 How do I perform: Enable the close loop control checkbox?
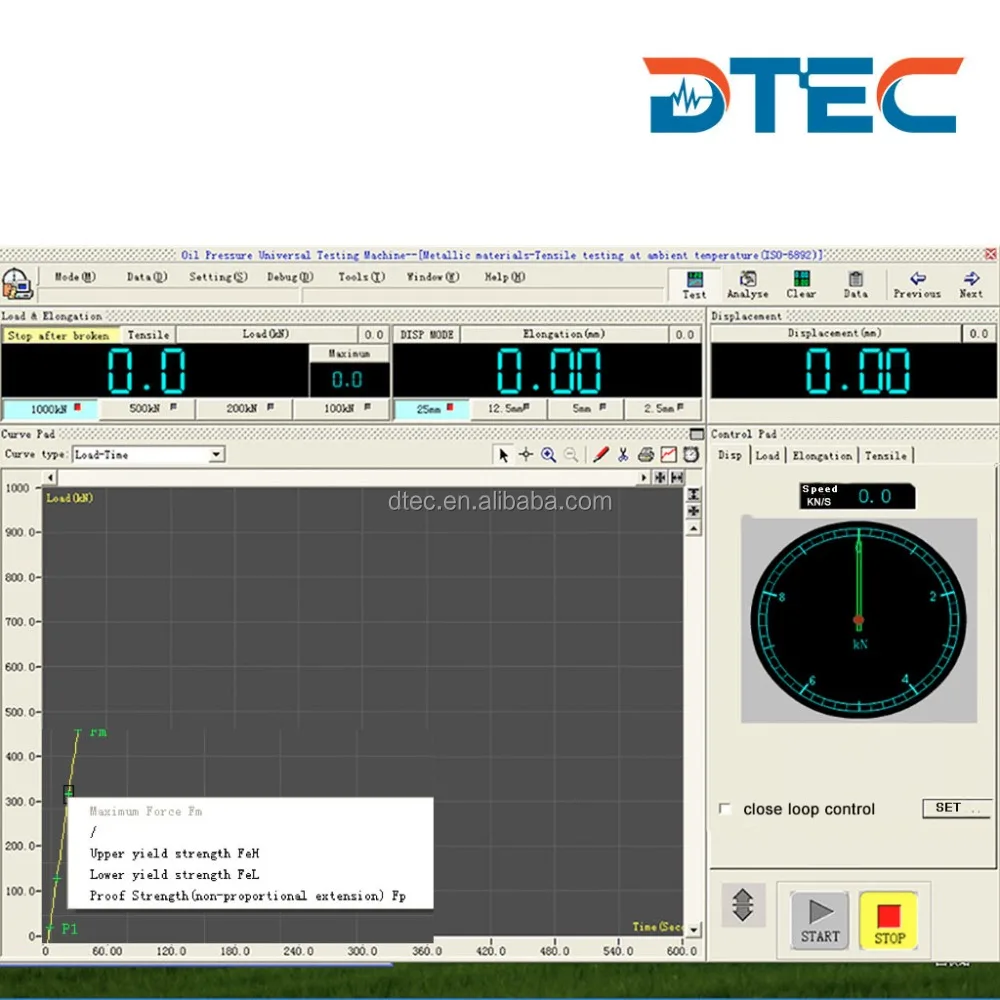pyautogui.click(x=725, y=809)
